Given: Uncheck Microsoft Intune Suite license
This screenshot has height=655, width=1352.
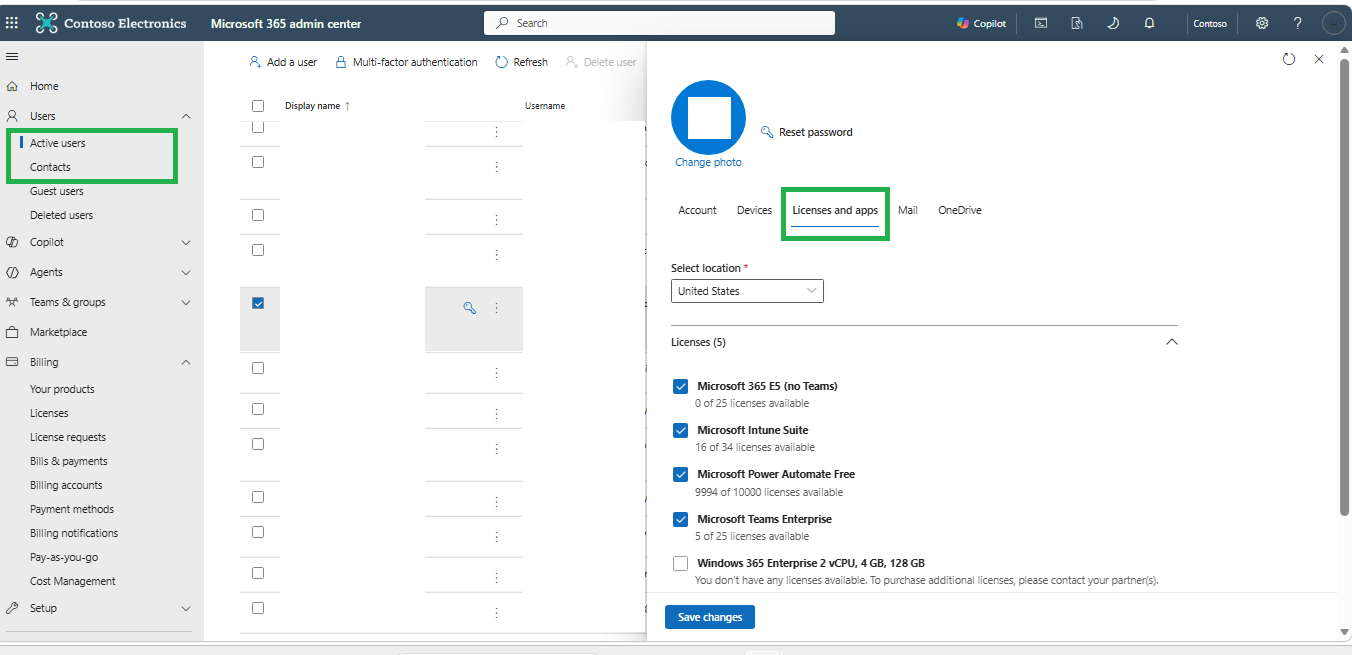Looking at the screenshot, I should click(681, 430).
